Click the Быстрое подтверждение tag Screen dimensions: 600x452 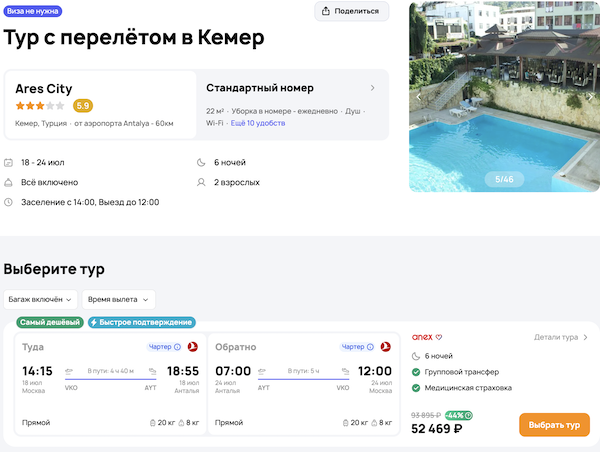(141, 322)
